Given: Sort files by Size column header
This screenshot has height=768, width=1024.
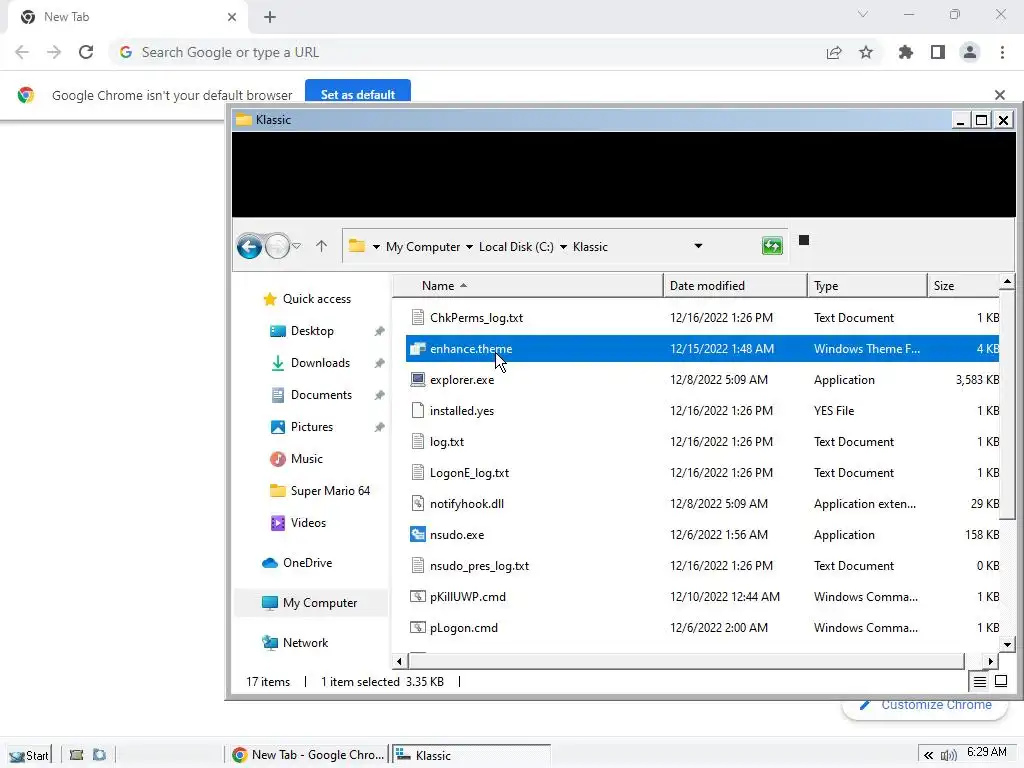Looking at the screenshot, I should [x=963, y=286].
